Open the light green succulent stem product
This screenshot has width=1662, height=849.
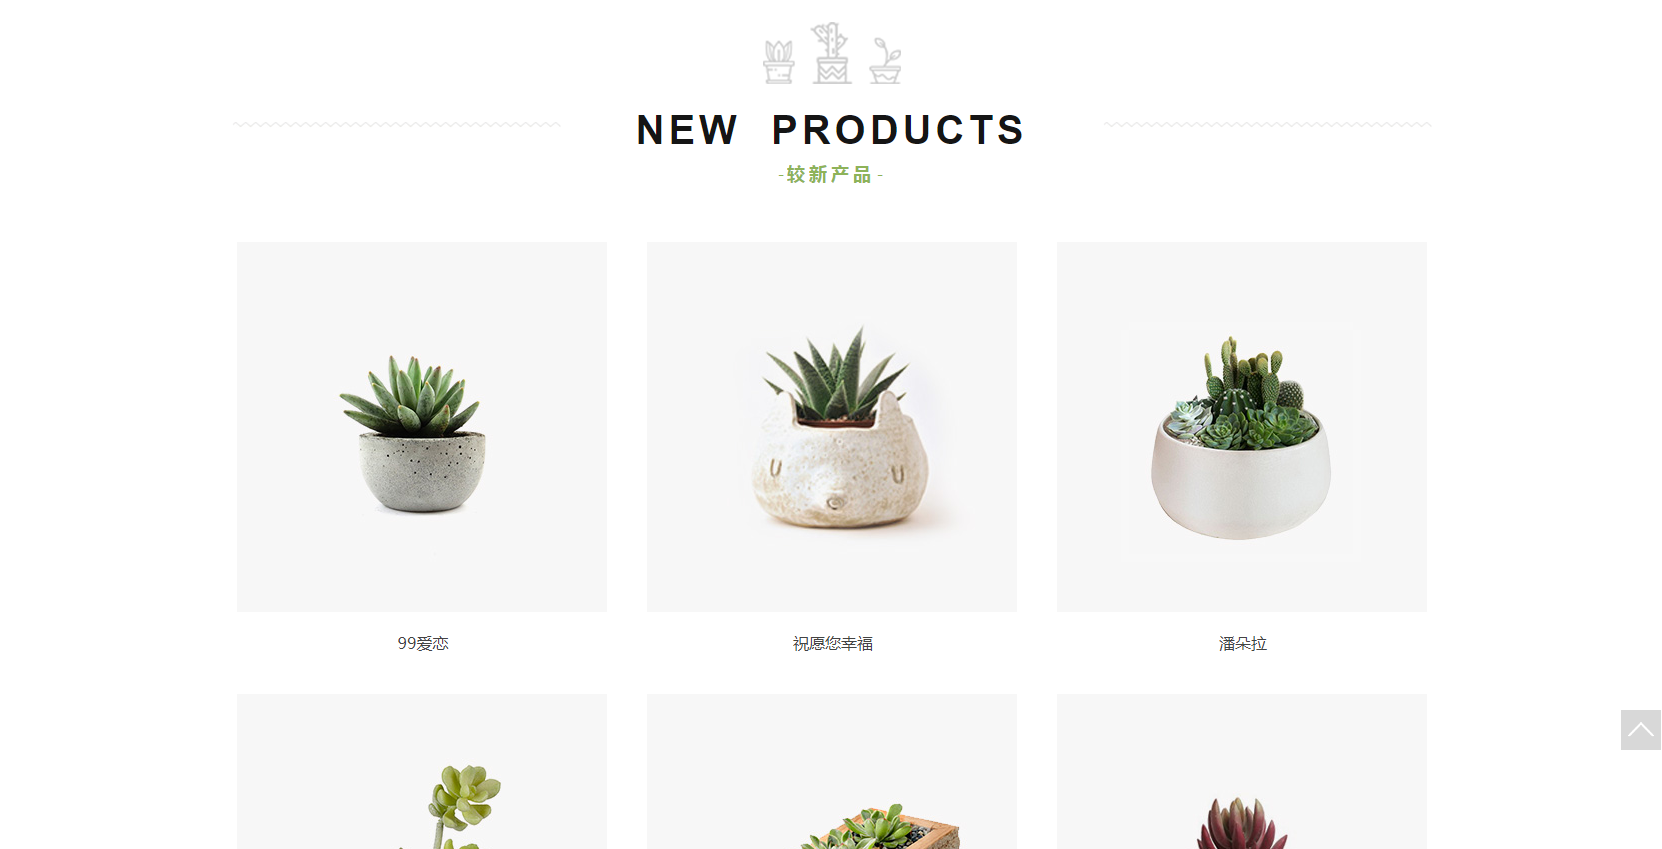click(x=422, y=772)
